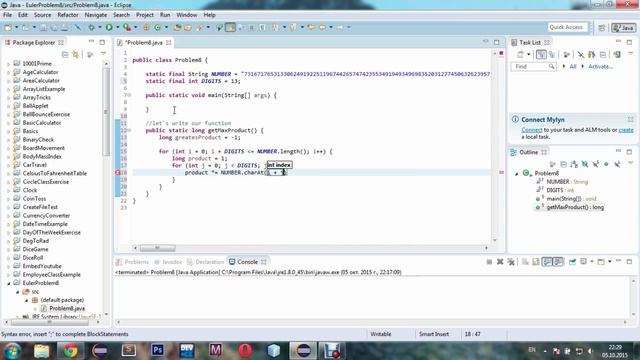Toggle Hide Local Types in Outline toolbar
The image size is (640, 360).
pos(617,164)
